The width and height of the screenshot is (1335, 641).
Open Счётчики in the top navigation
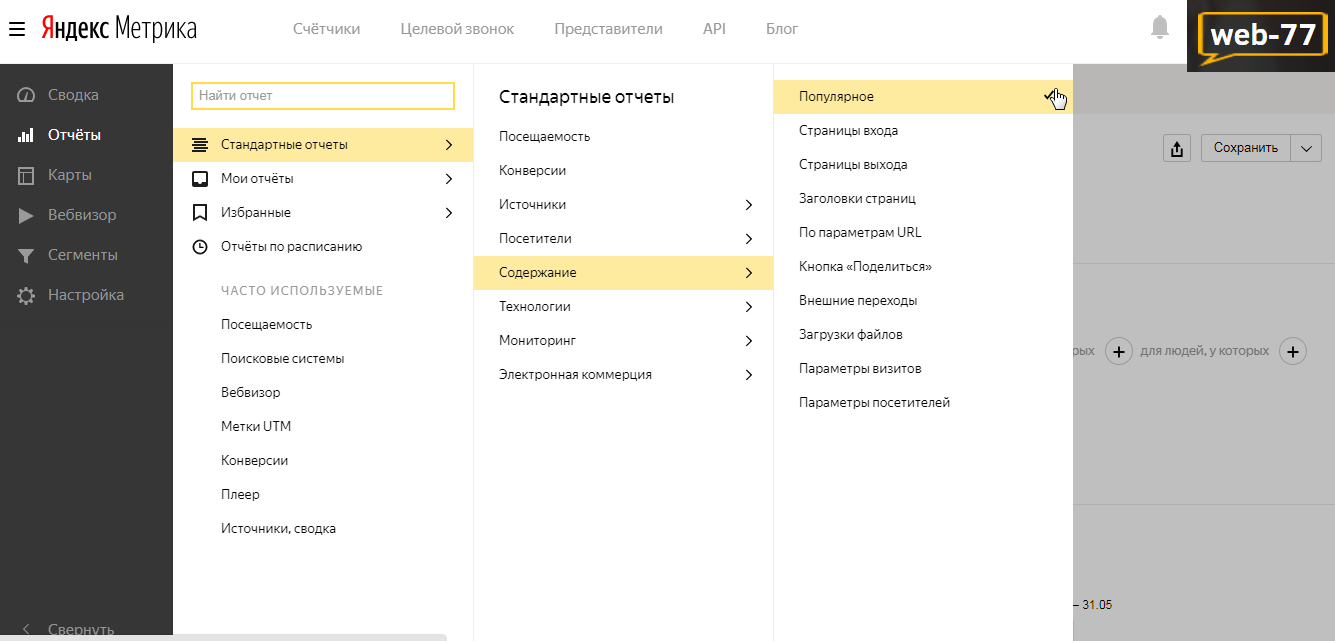tap(326, 29)
